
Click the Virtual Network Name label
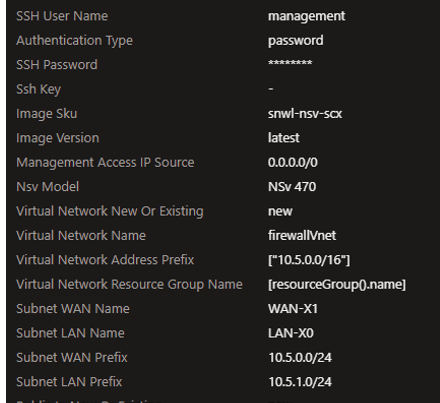81,235
